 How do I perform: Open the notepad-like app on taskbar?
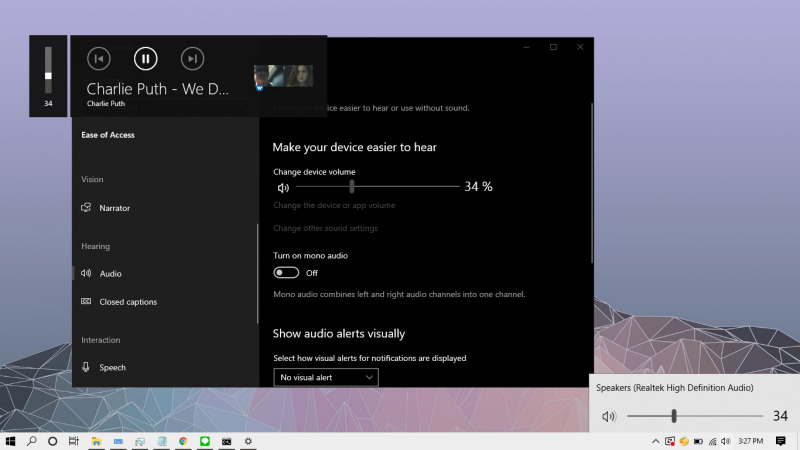(x=162, y=441)
